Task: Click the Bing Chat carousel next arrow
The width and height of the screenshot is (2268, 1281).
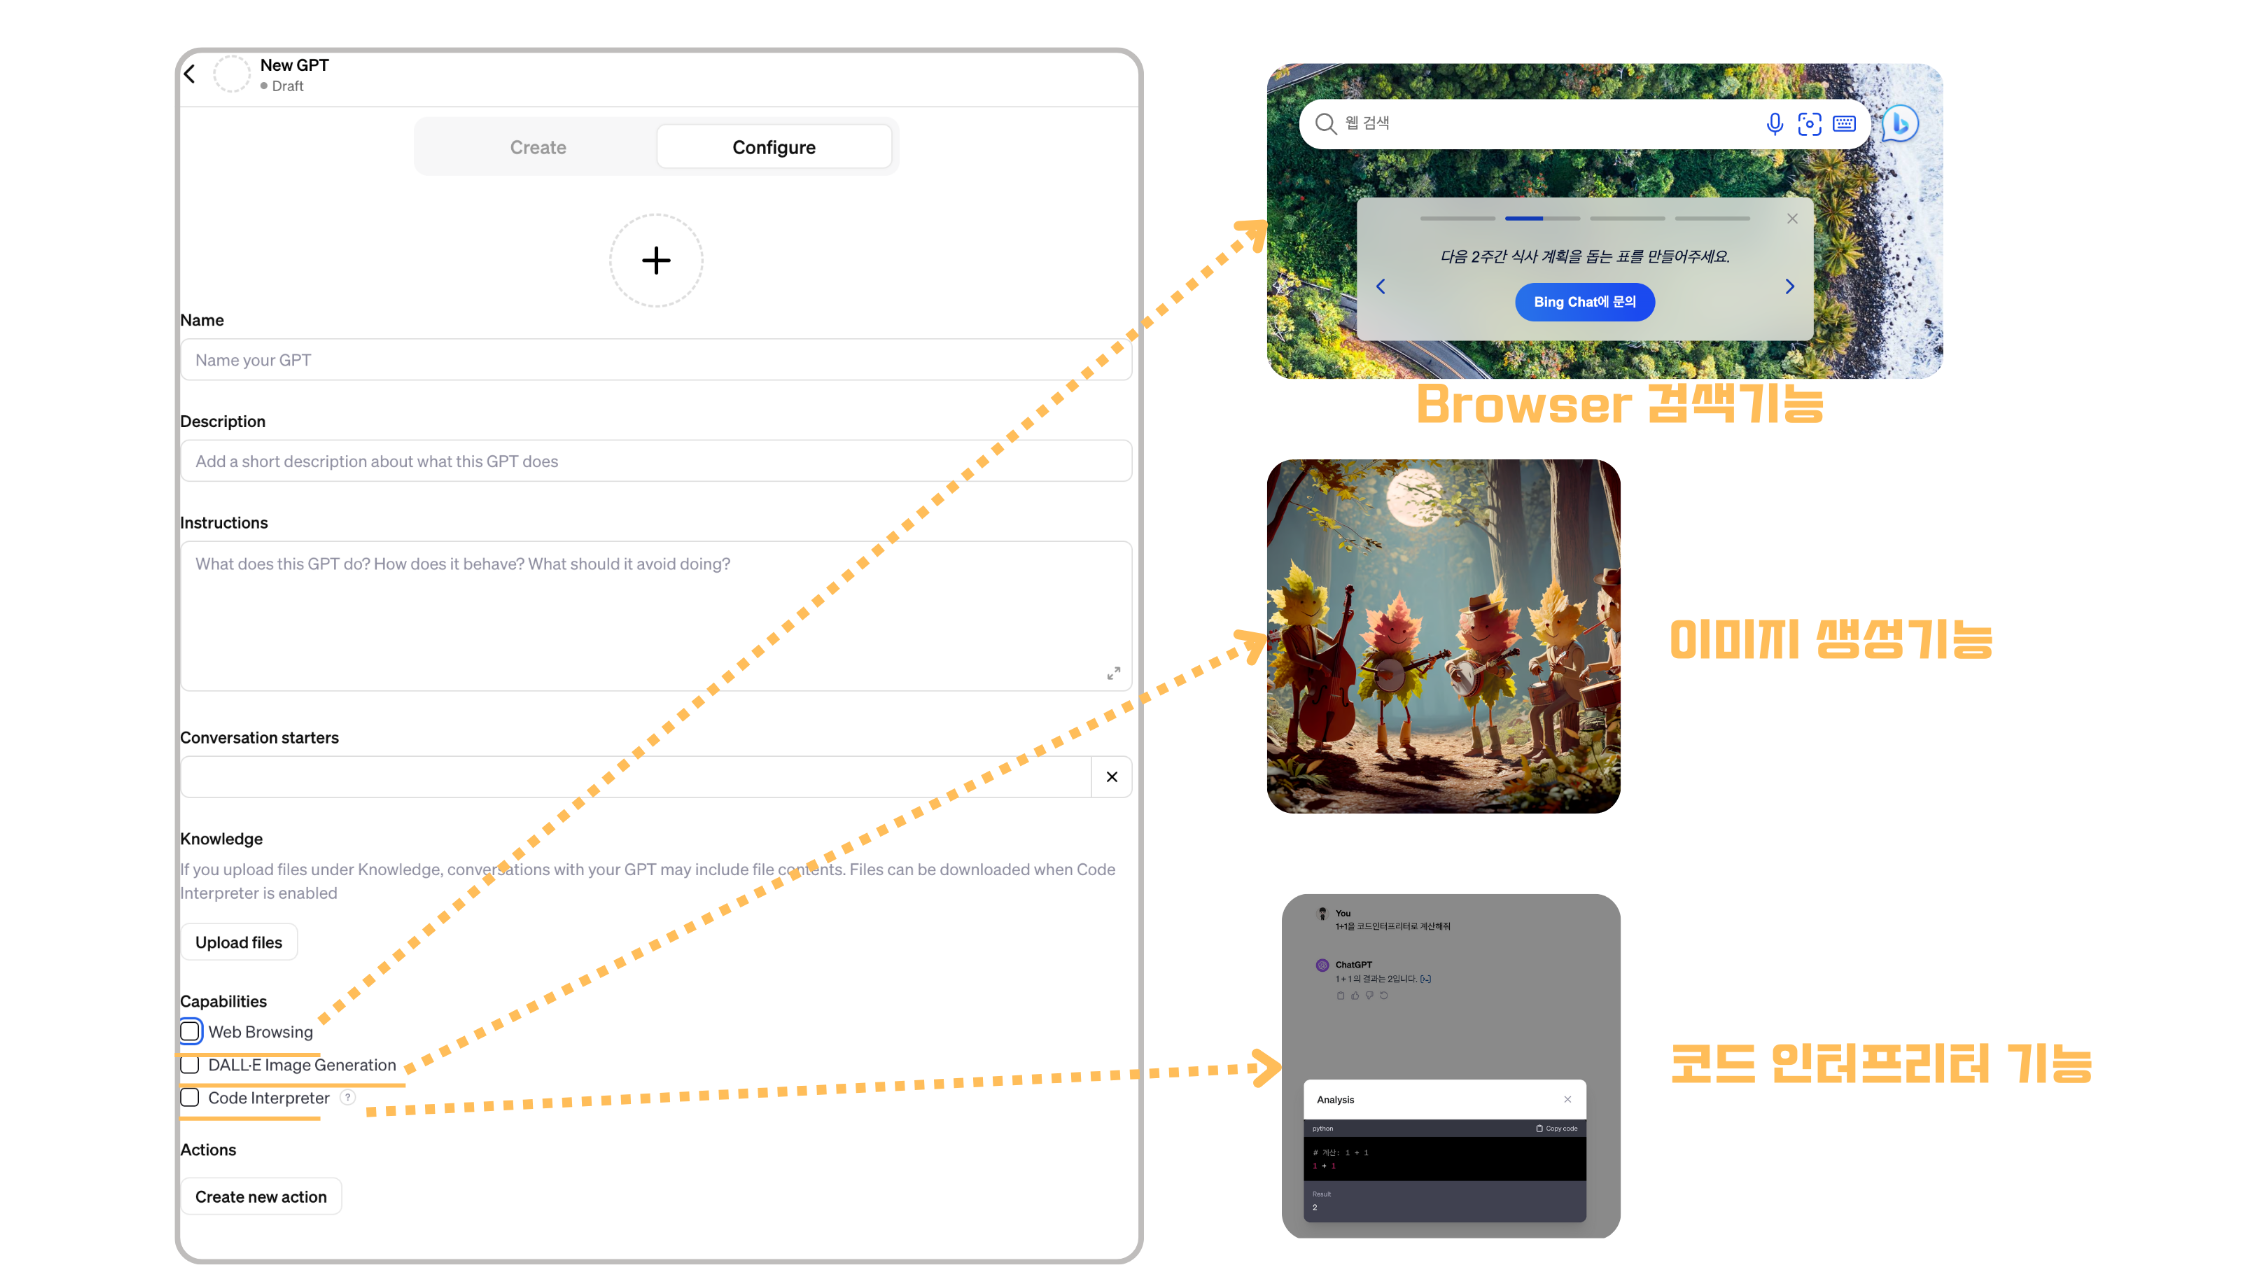Action: (x=1790, y=287)
